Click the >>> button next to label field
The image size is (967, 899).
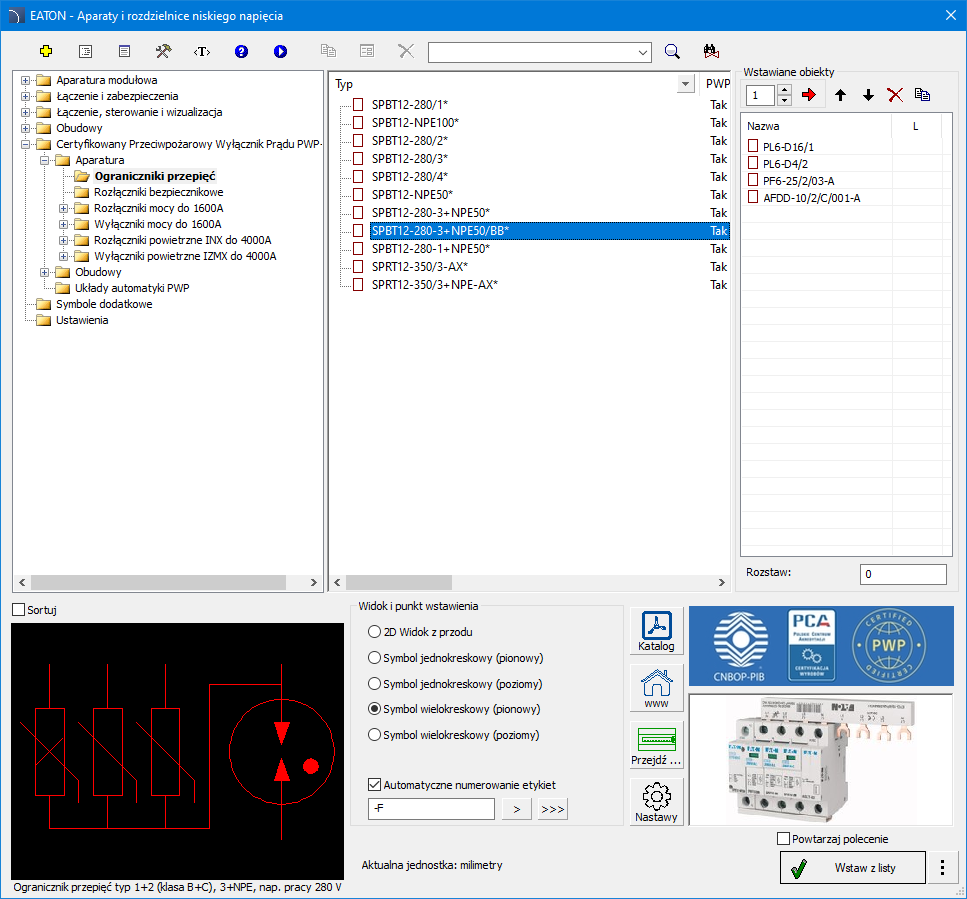point(552,809)
